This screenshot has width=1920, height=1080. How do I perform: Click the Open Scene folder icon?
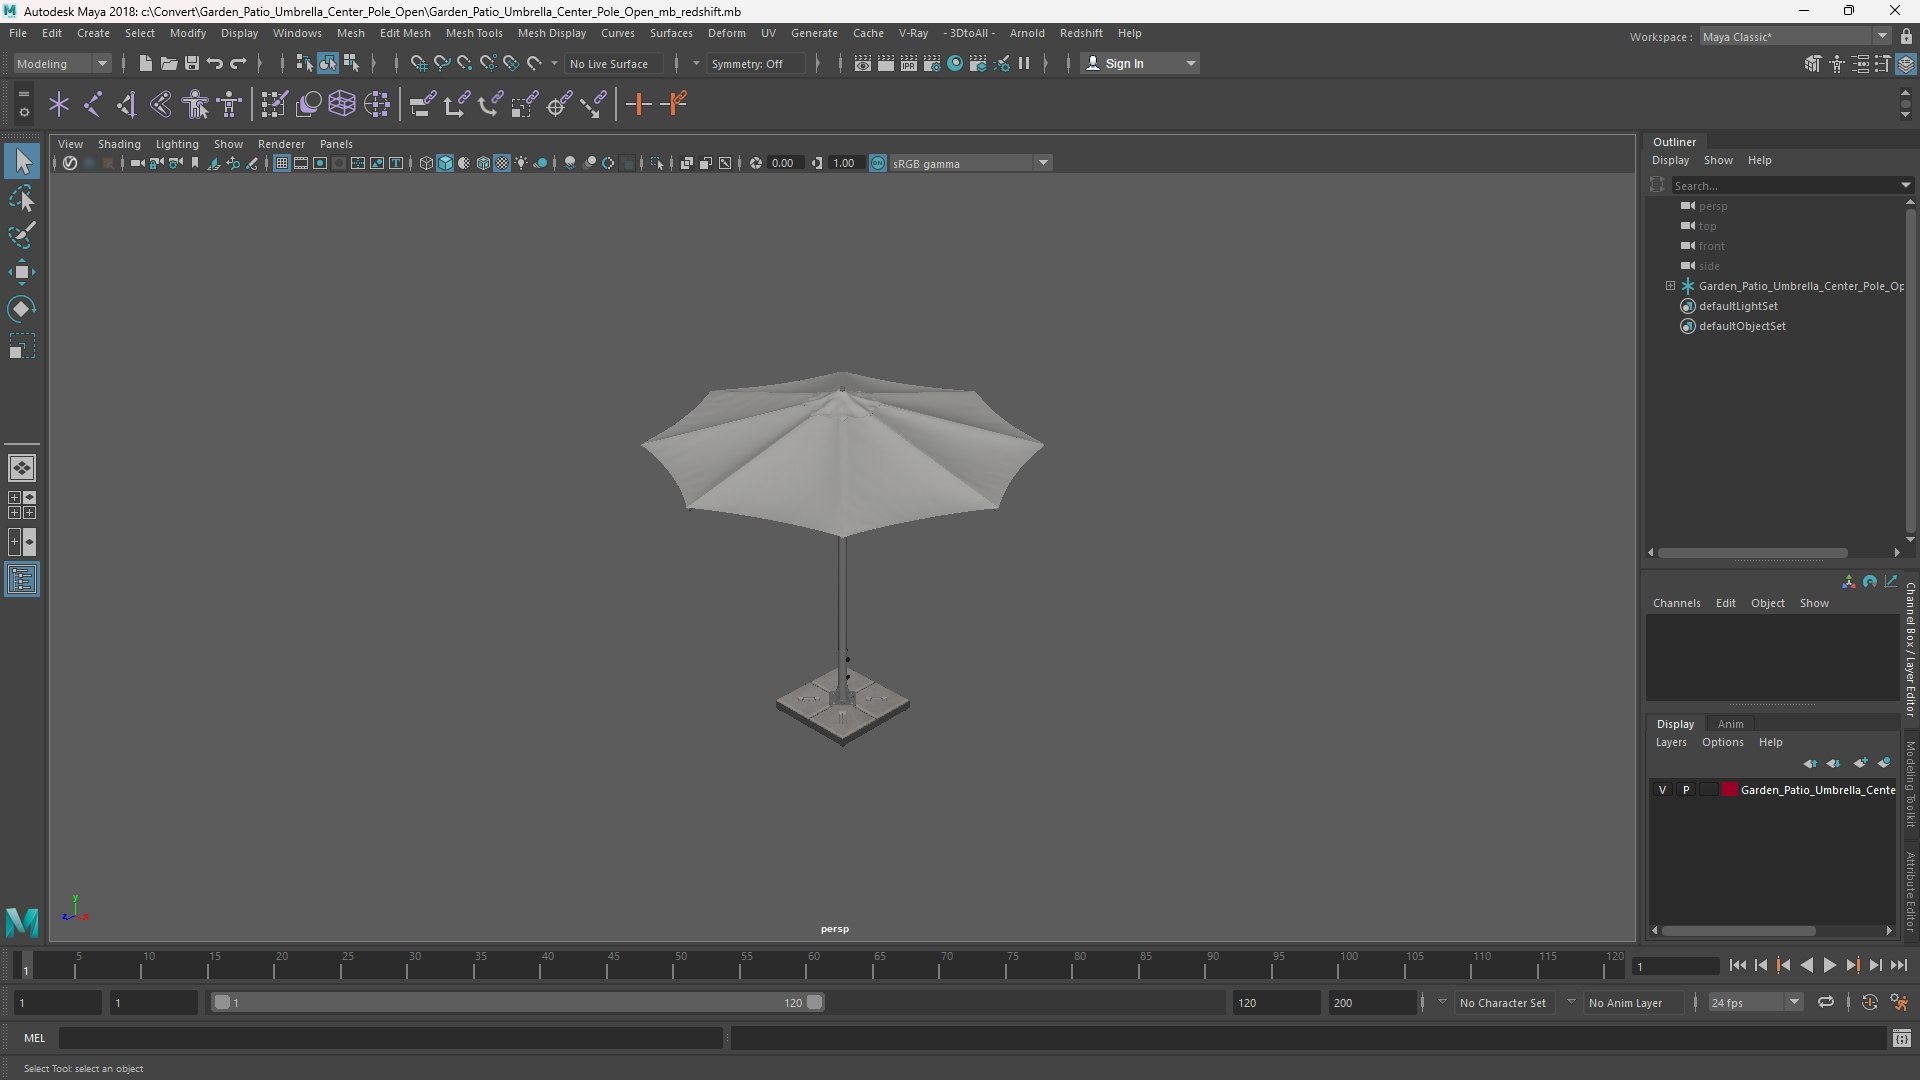pyautogui.click(x=169, y=63)
